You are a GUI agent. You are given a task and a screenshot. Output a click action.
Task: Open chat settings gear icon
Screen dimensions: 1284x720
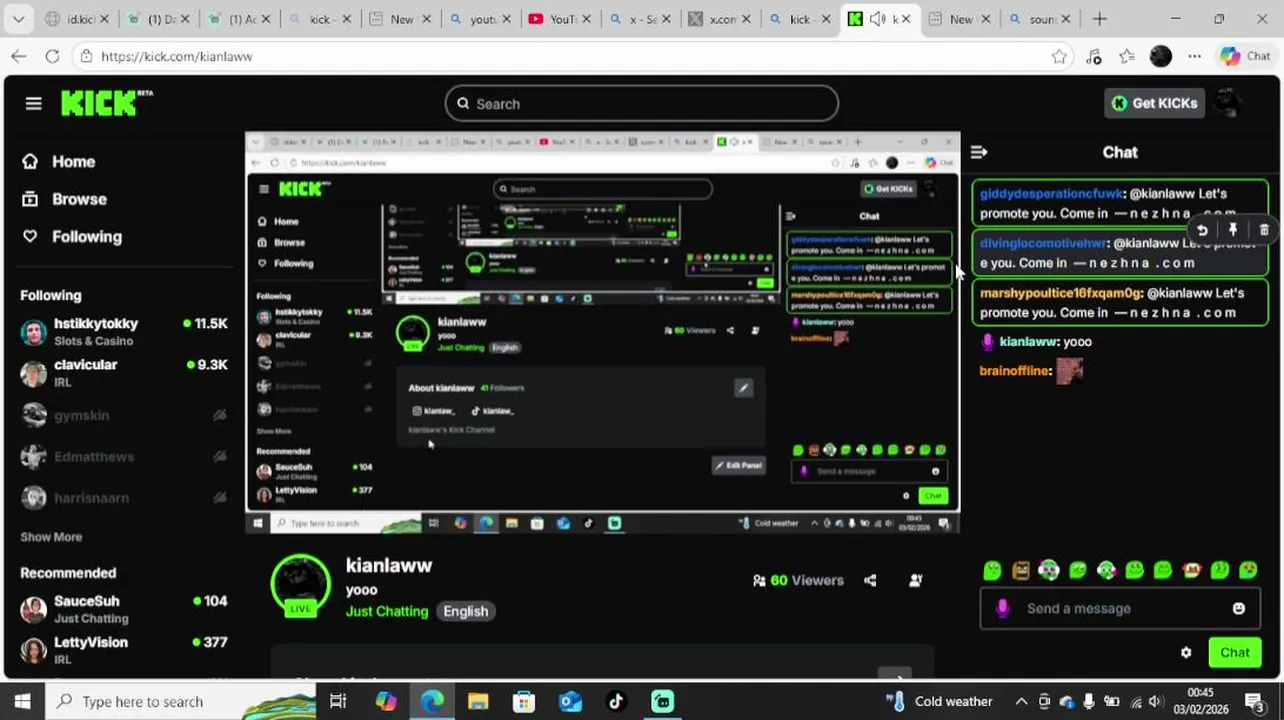tap(1186, 653)
